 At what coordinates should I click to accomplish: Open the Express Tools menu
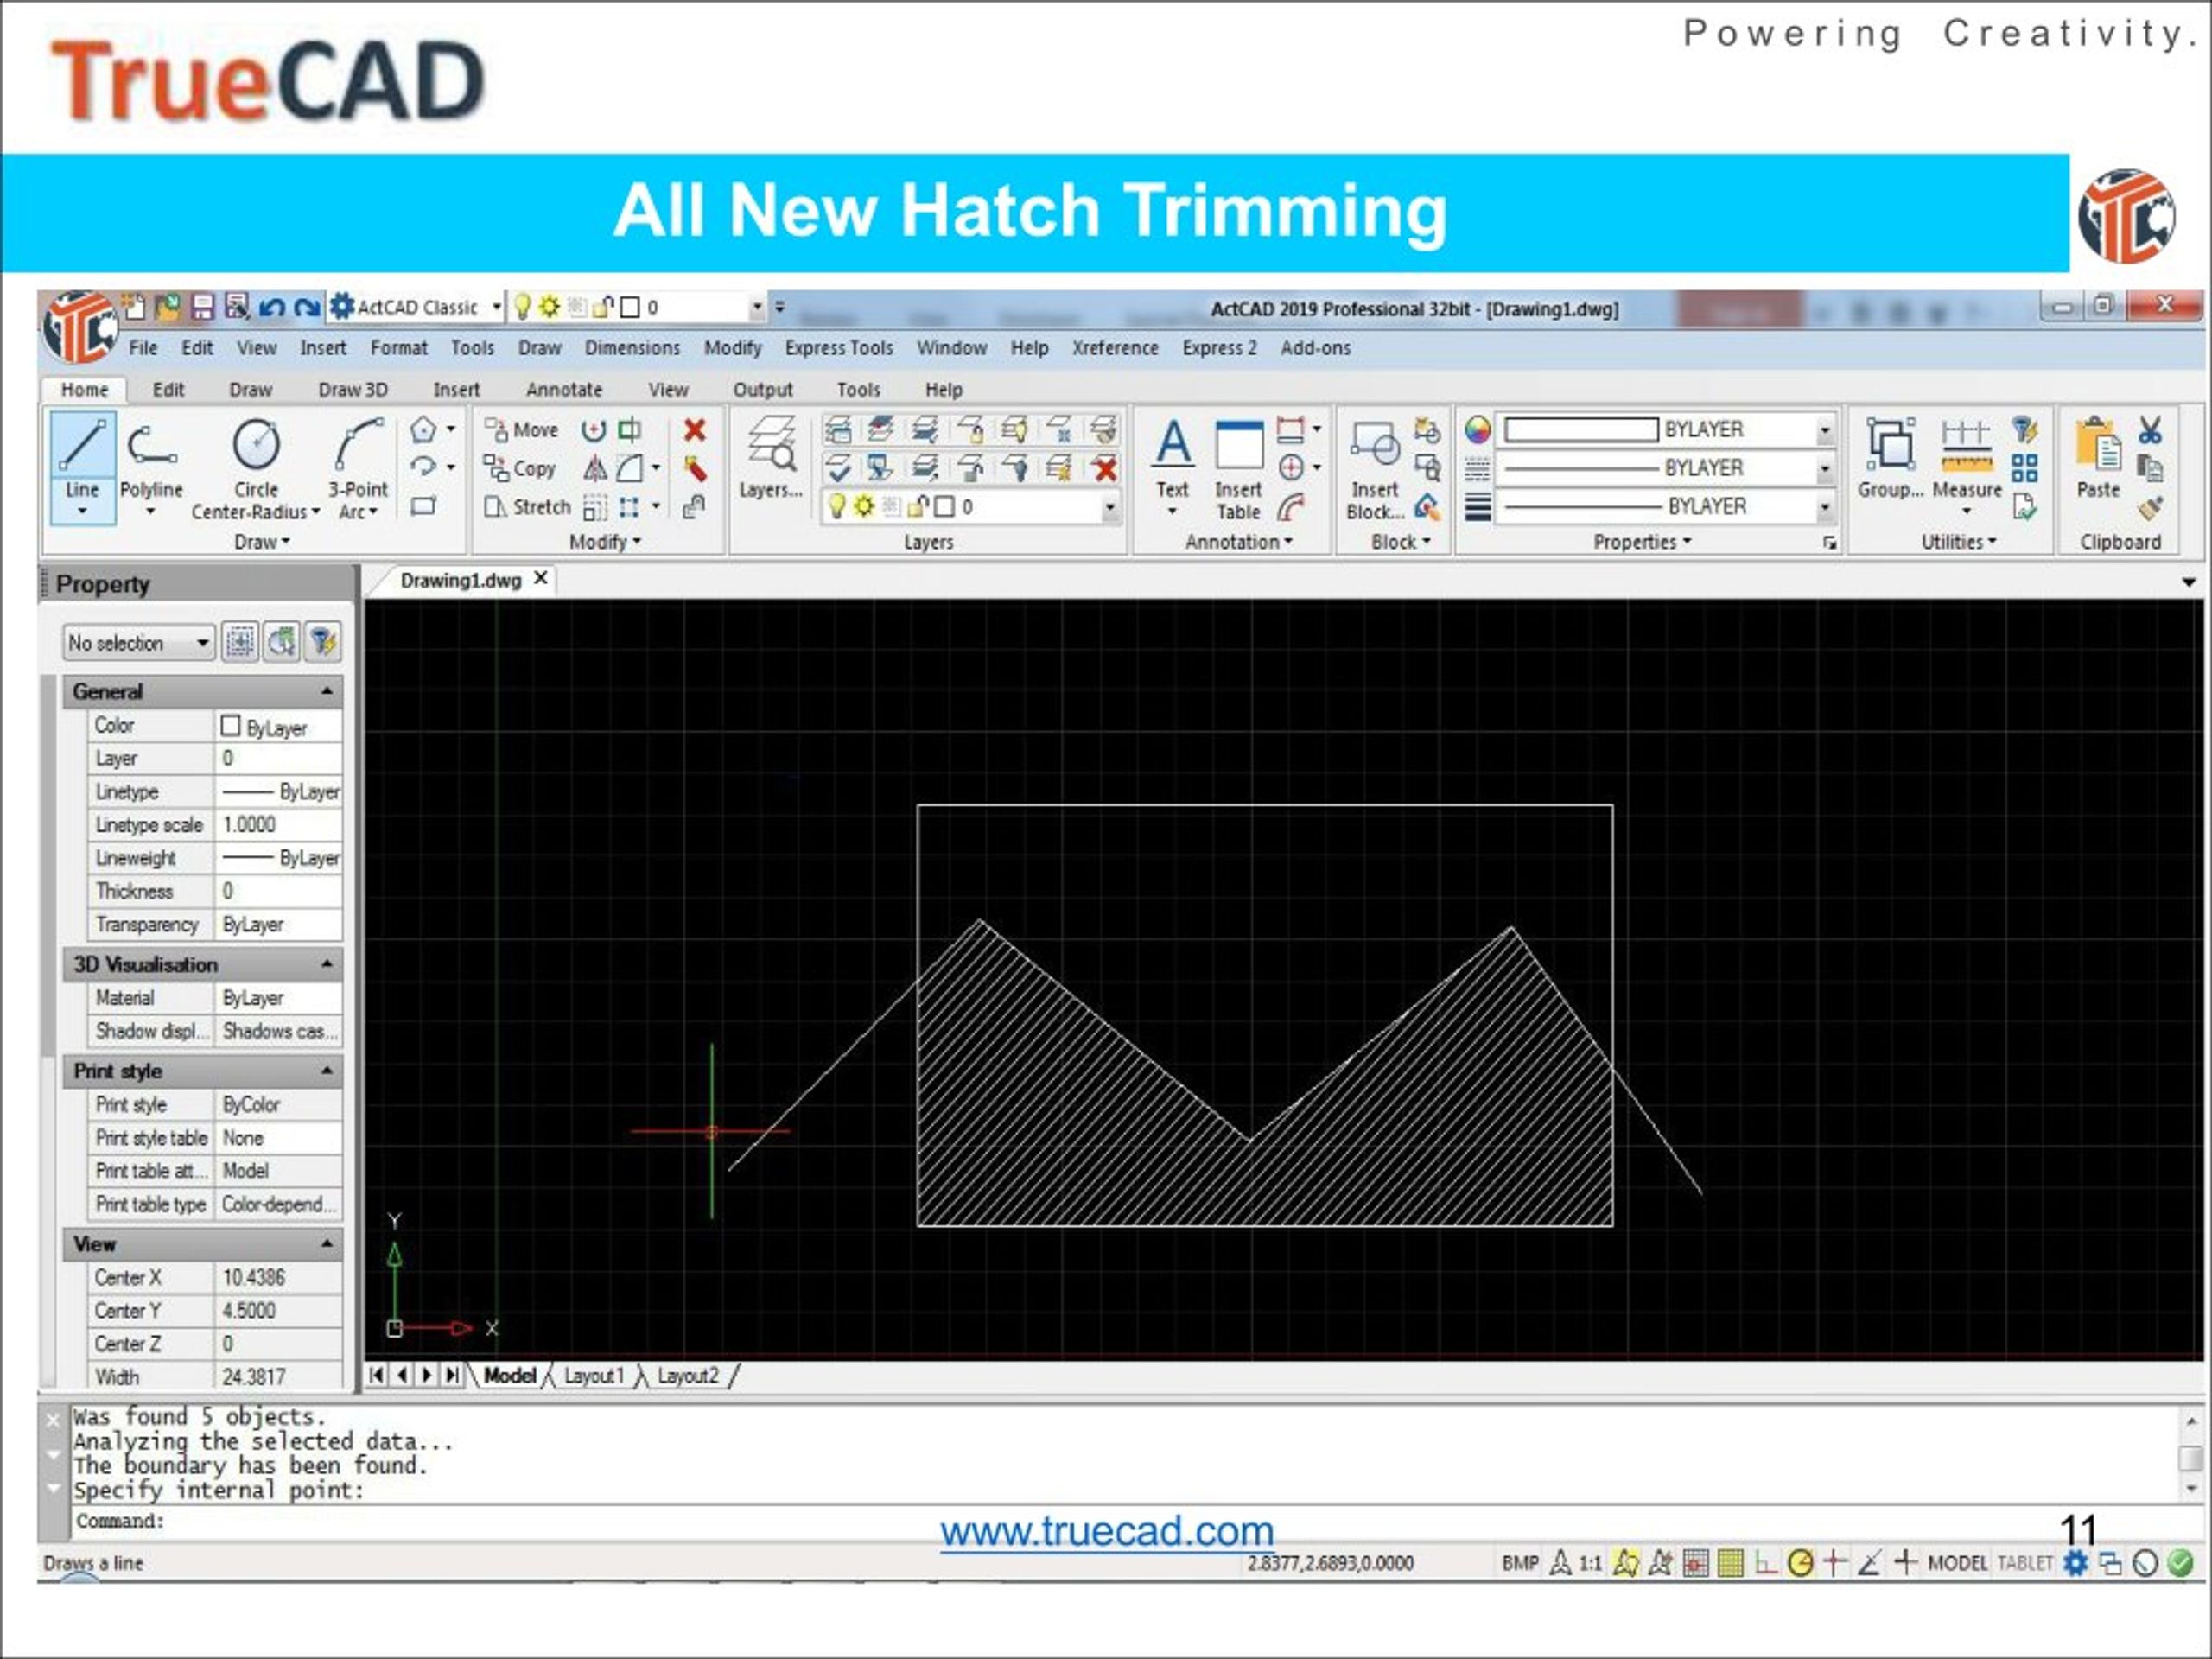tap(839, 348)
